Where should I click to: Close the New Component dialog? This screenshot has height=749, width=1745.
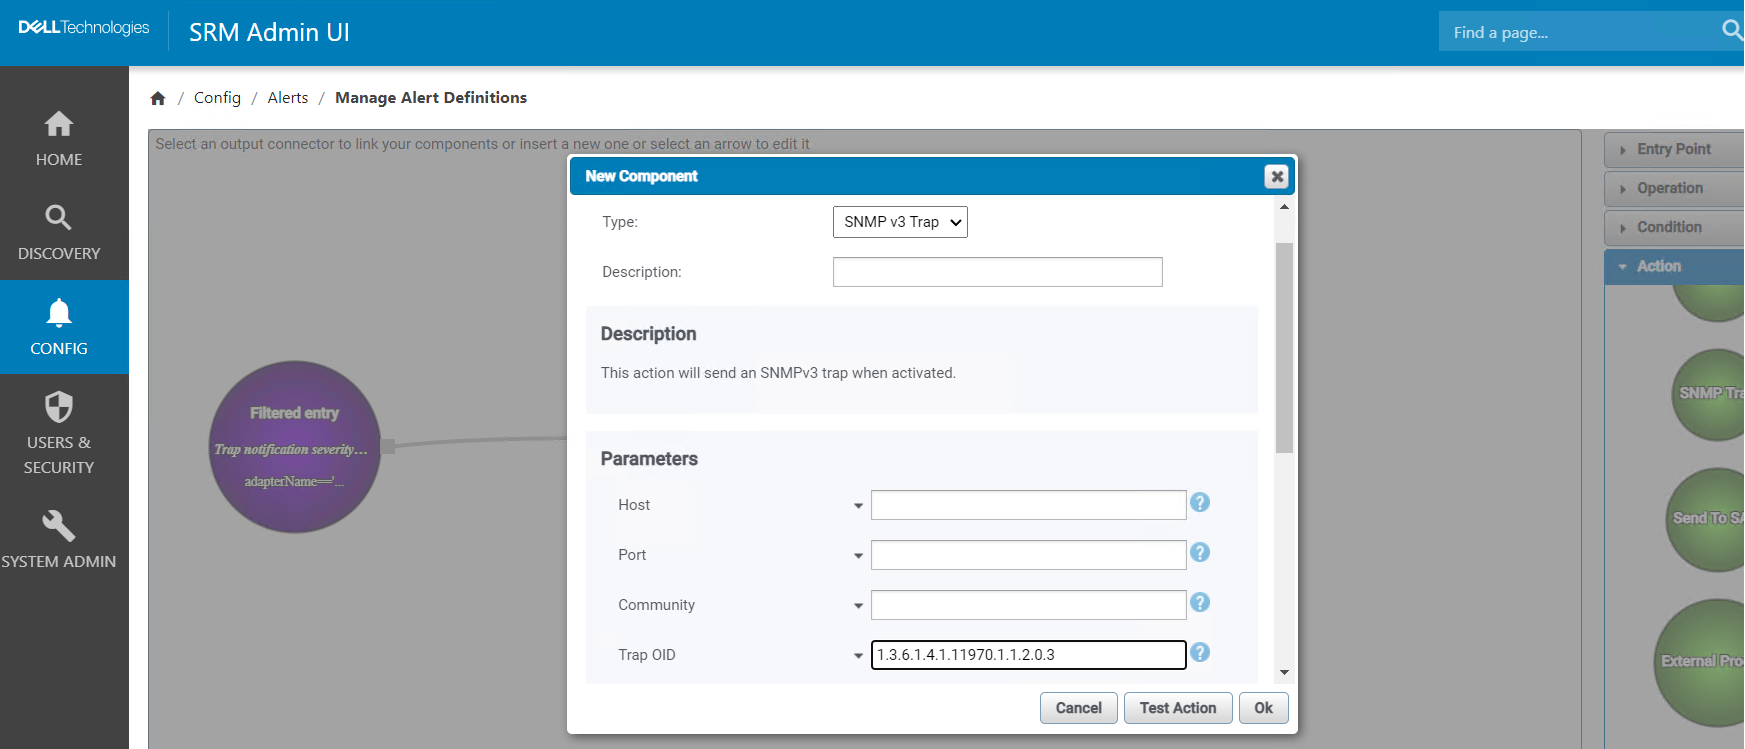tap(1277, 176)
